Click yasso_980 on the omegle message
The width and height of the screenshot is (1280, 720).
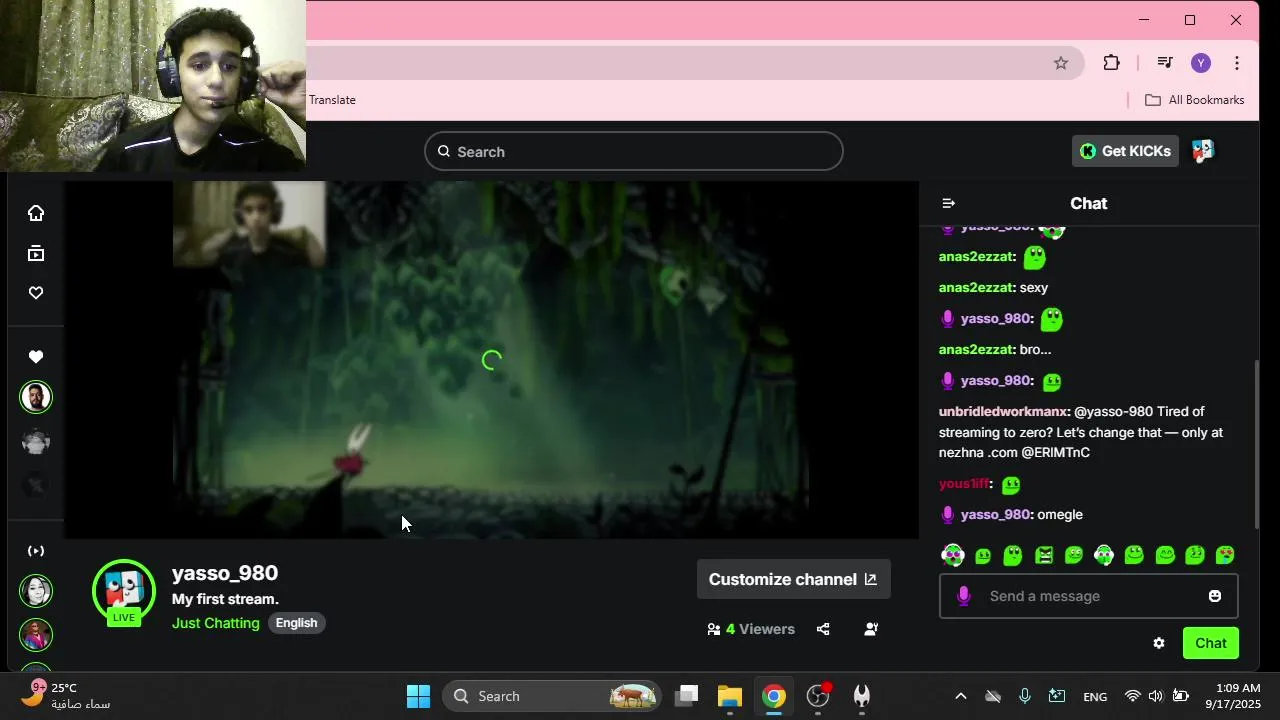pyautogui.click(x=995, y=515)
